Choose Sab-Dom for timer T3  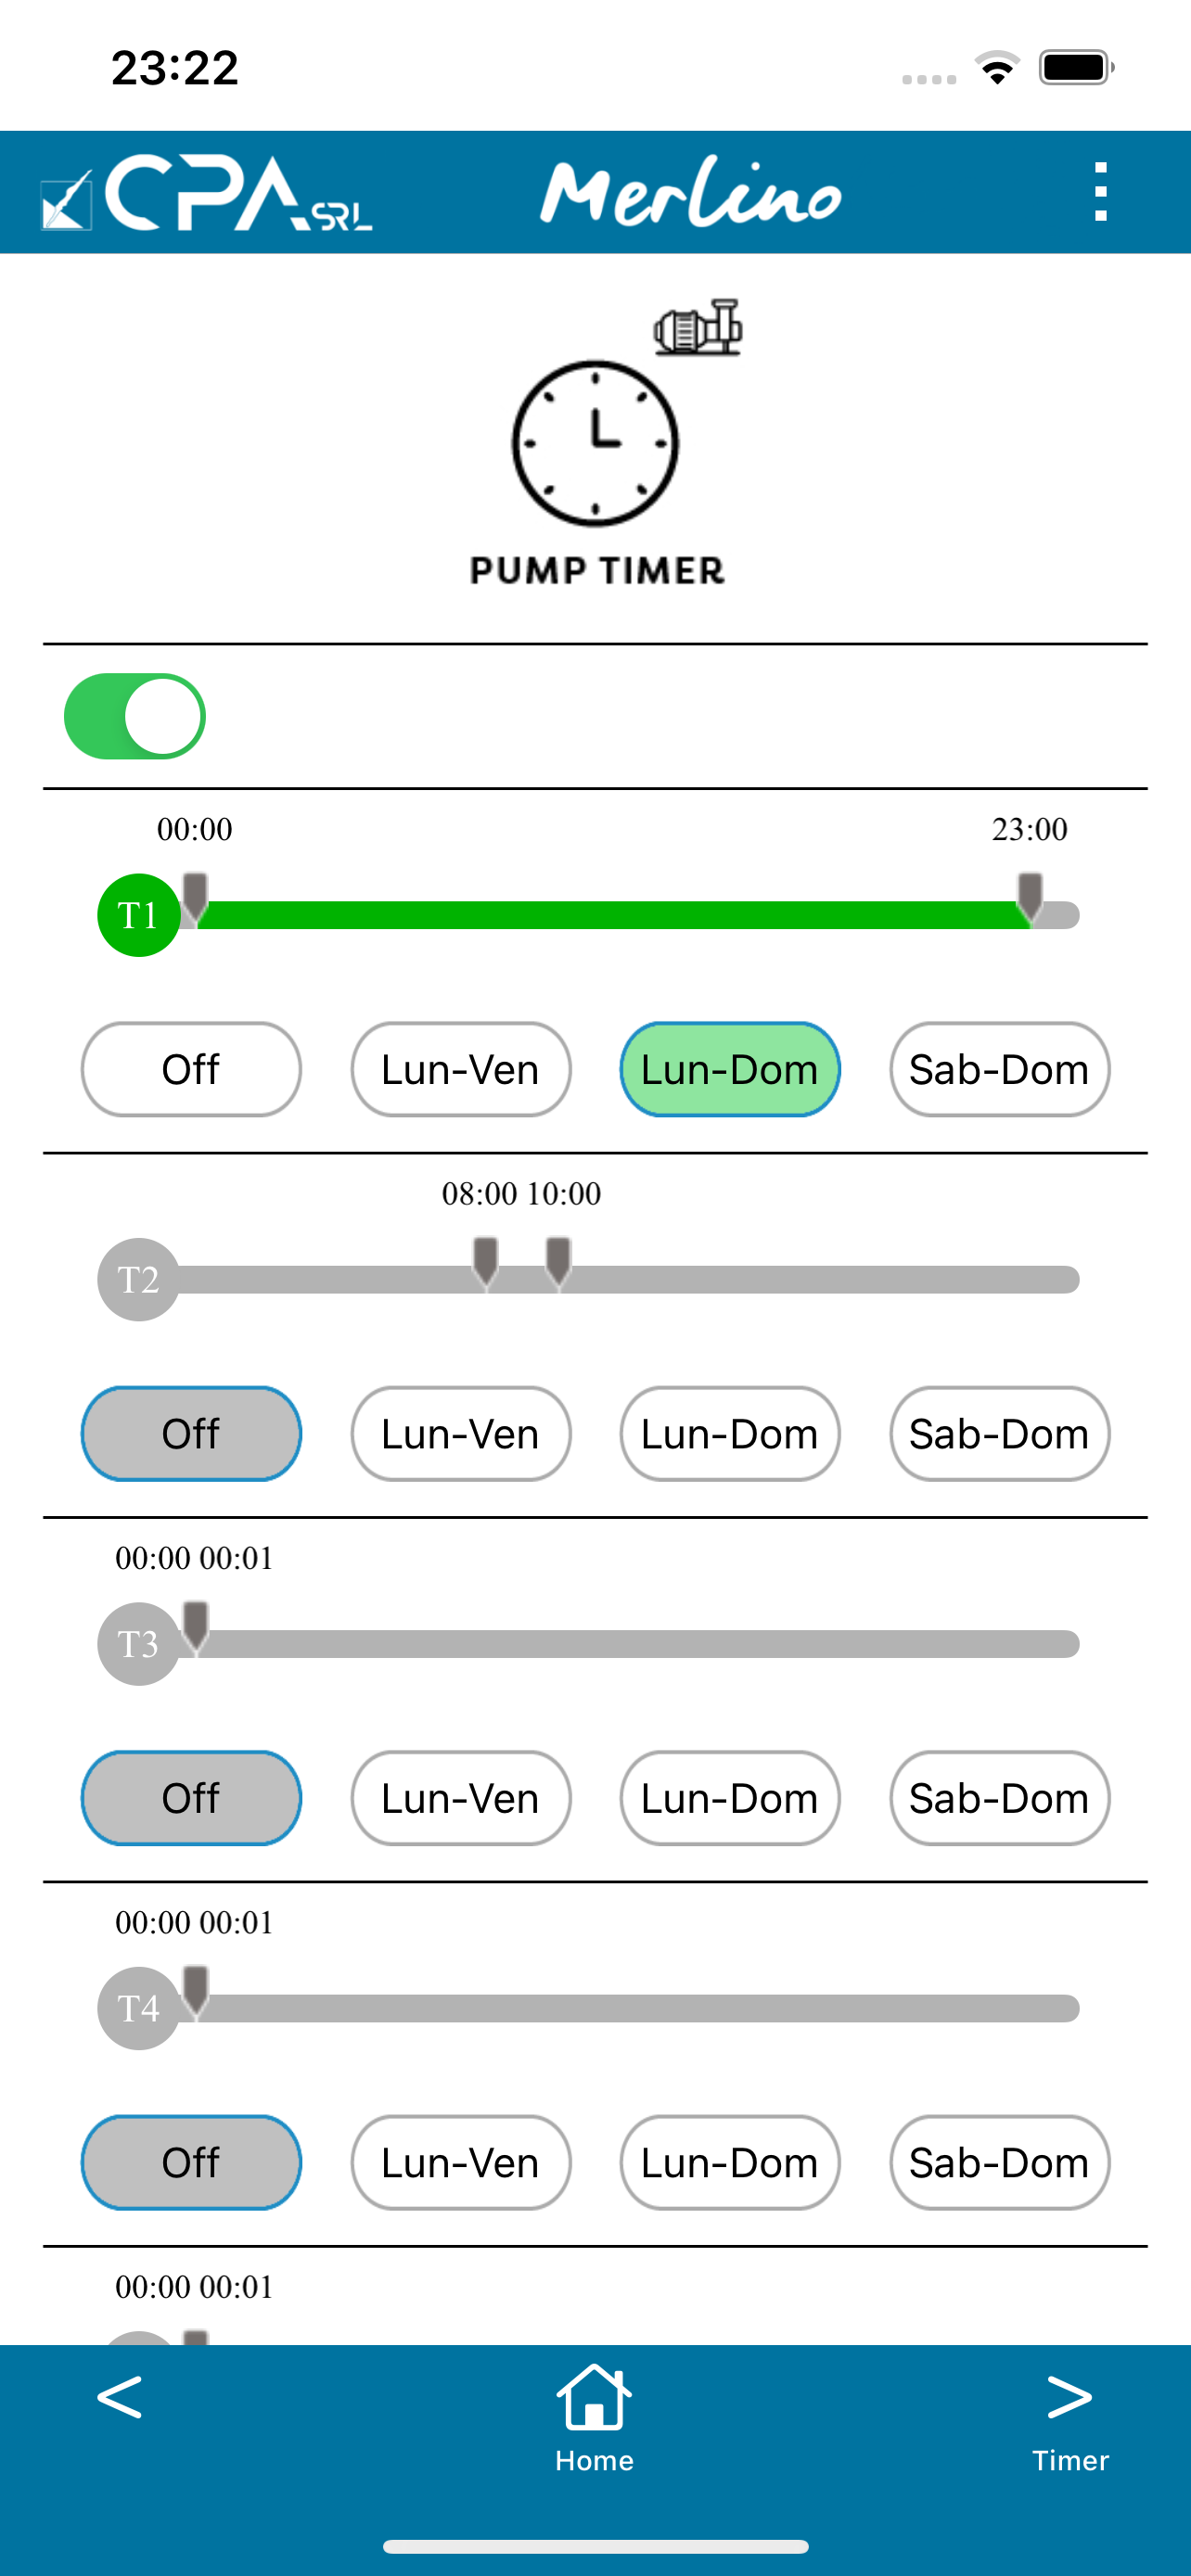click(999, 1797)
